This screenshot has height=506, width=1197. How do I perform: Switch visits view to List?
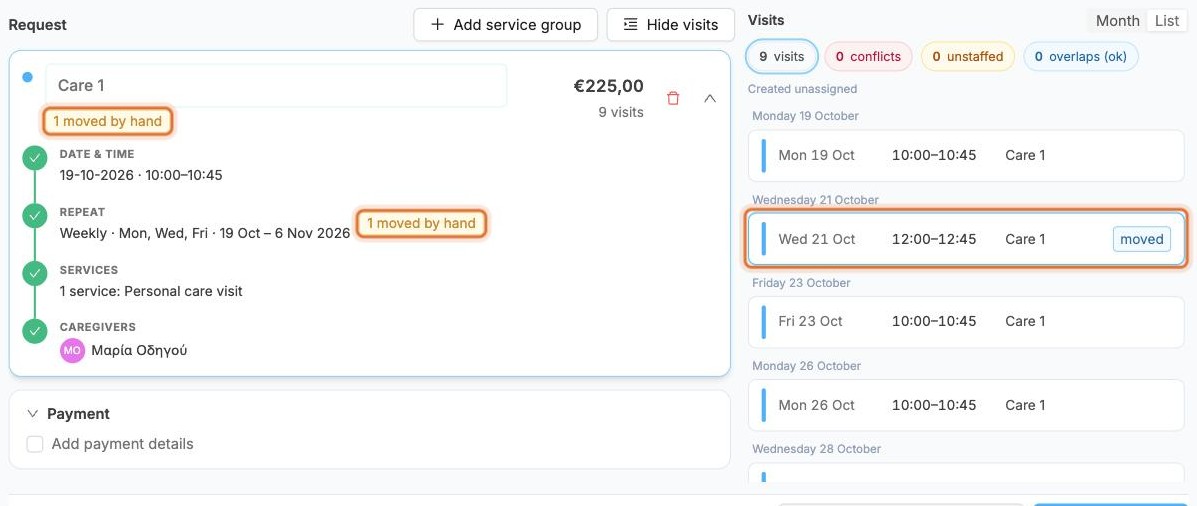click(1166, 21)
